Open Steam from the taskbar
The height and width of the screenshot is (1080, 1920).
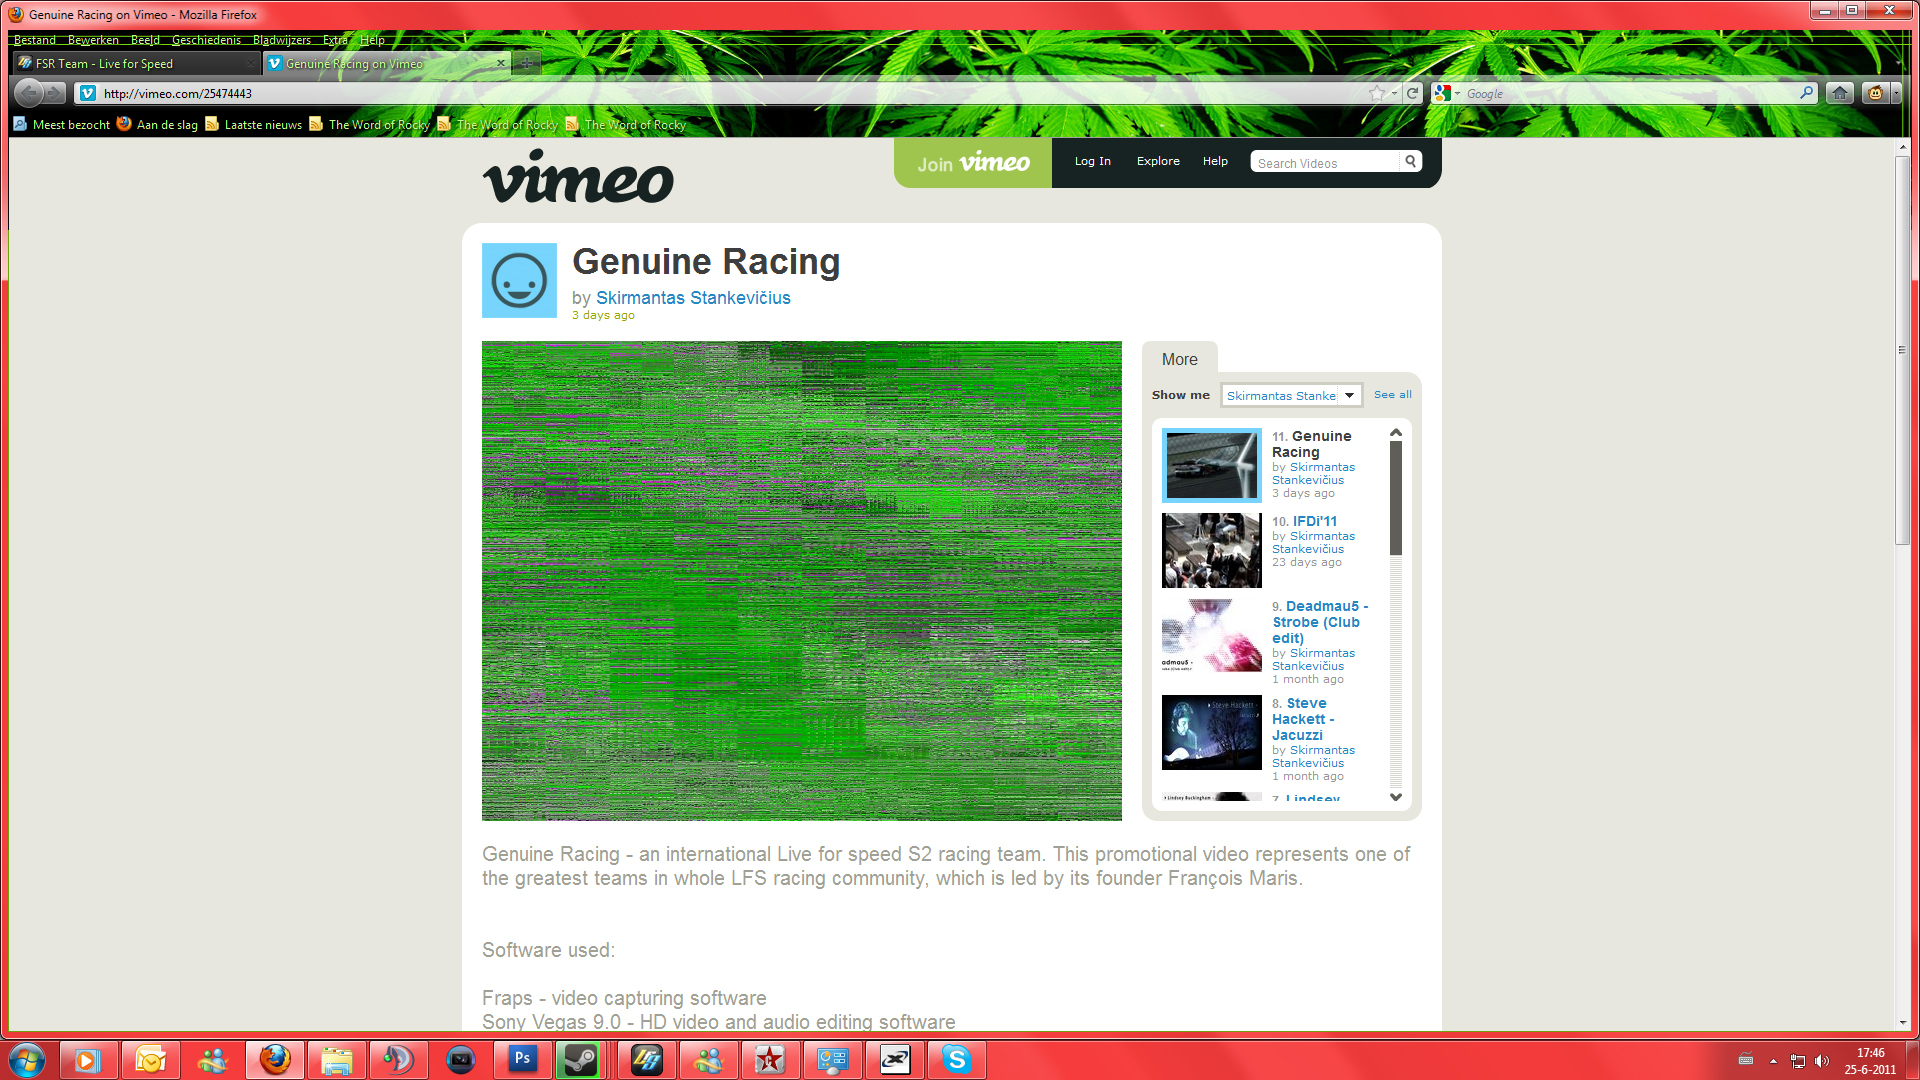[x=580, y=1059]
